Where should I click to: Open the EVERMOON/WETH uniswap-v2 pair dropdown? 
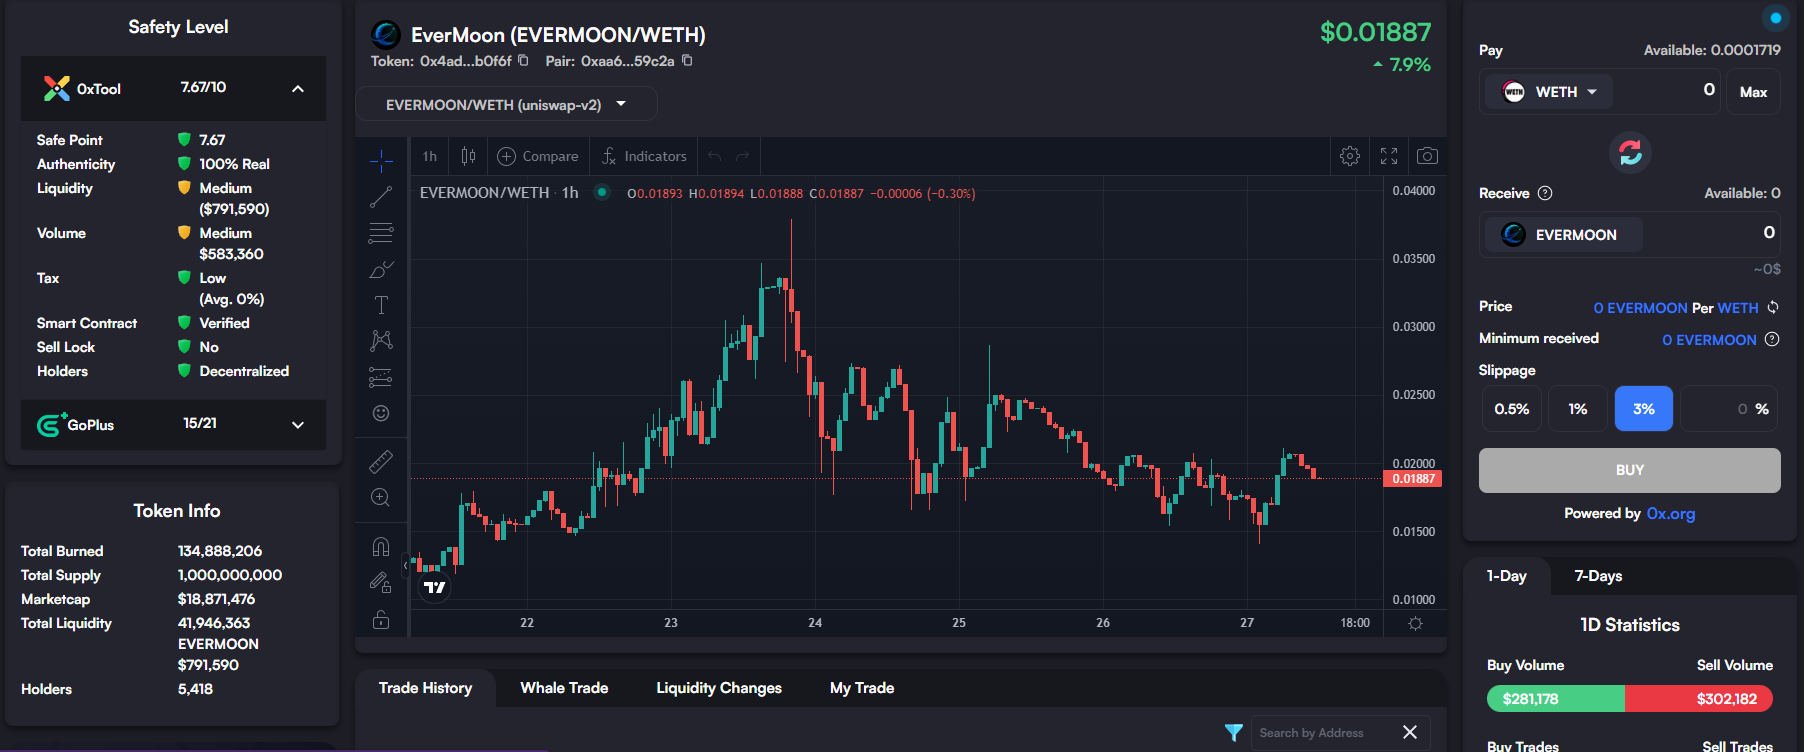point(506,104)
